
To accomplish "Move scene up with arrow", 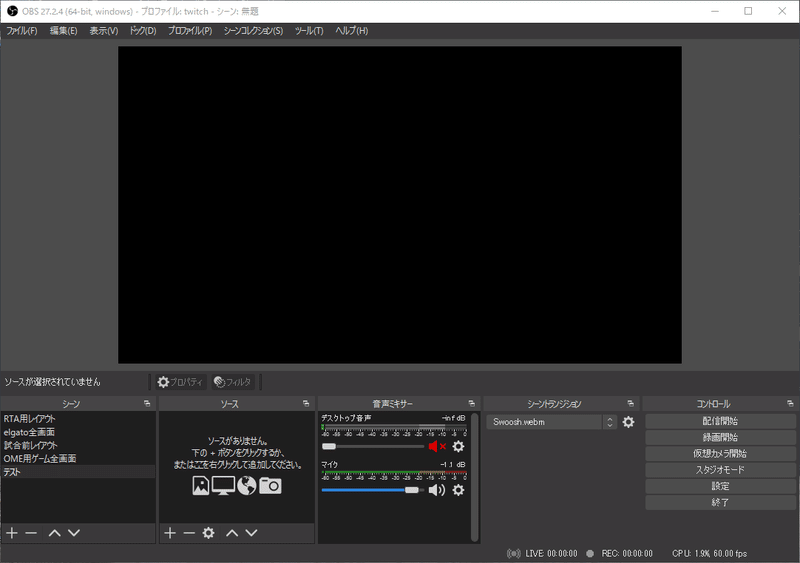I will [55, 533].
